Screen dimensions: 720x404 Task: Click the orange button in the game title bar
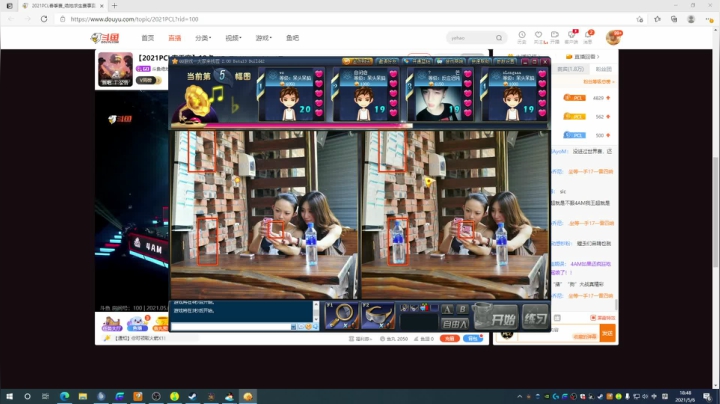tap(357, 61)
